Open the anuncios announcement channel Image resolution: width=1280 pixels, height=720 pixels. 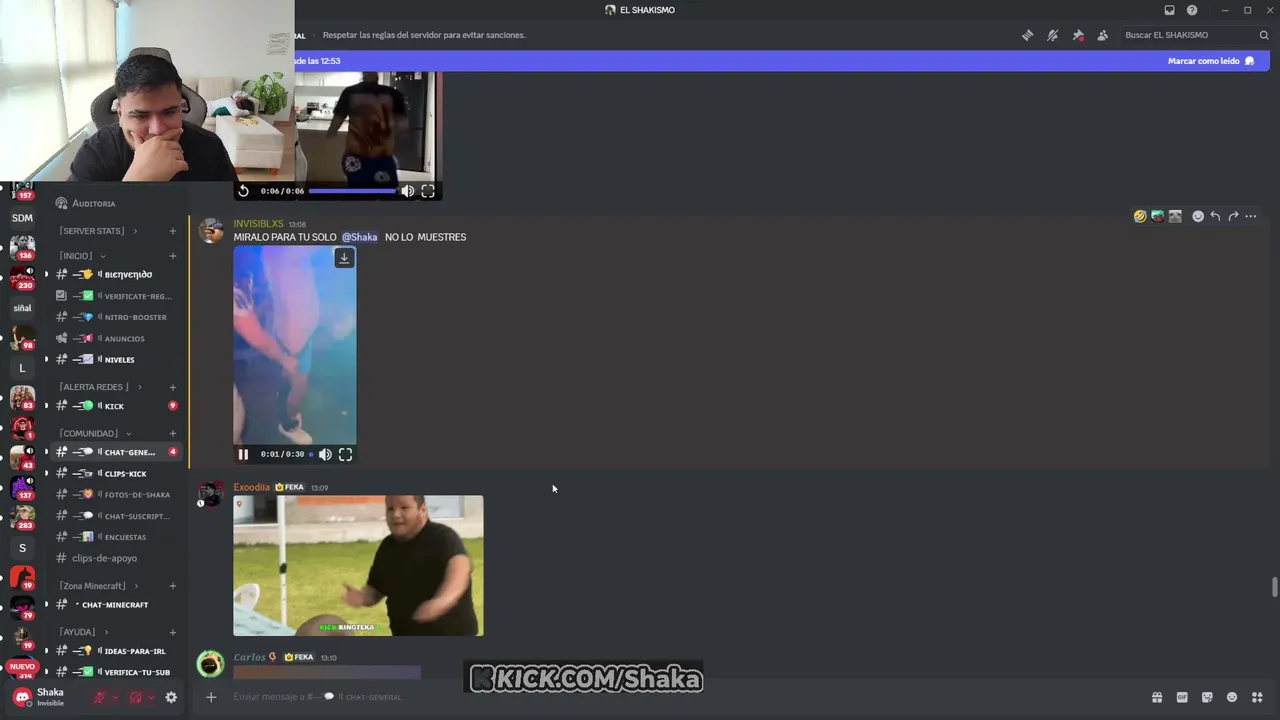pyautogui.click(x=116, y=339)
